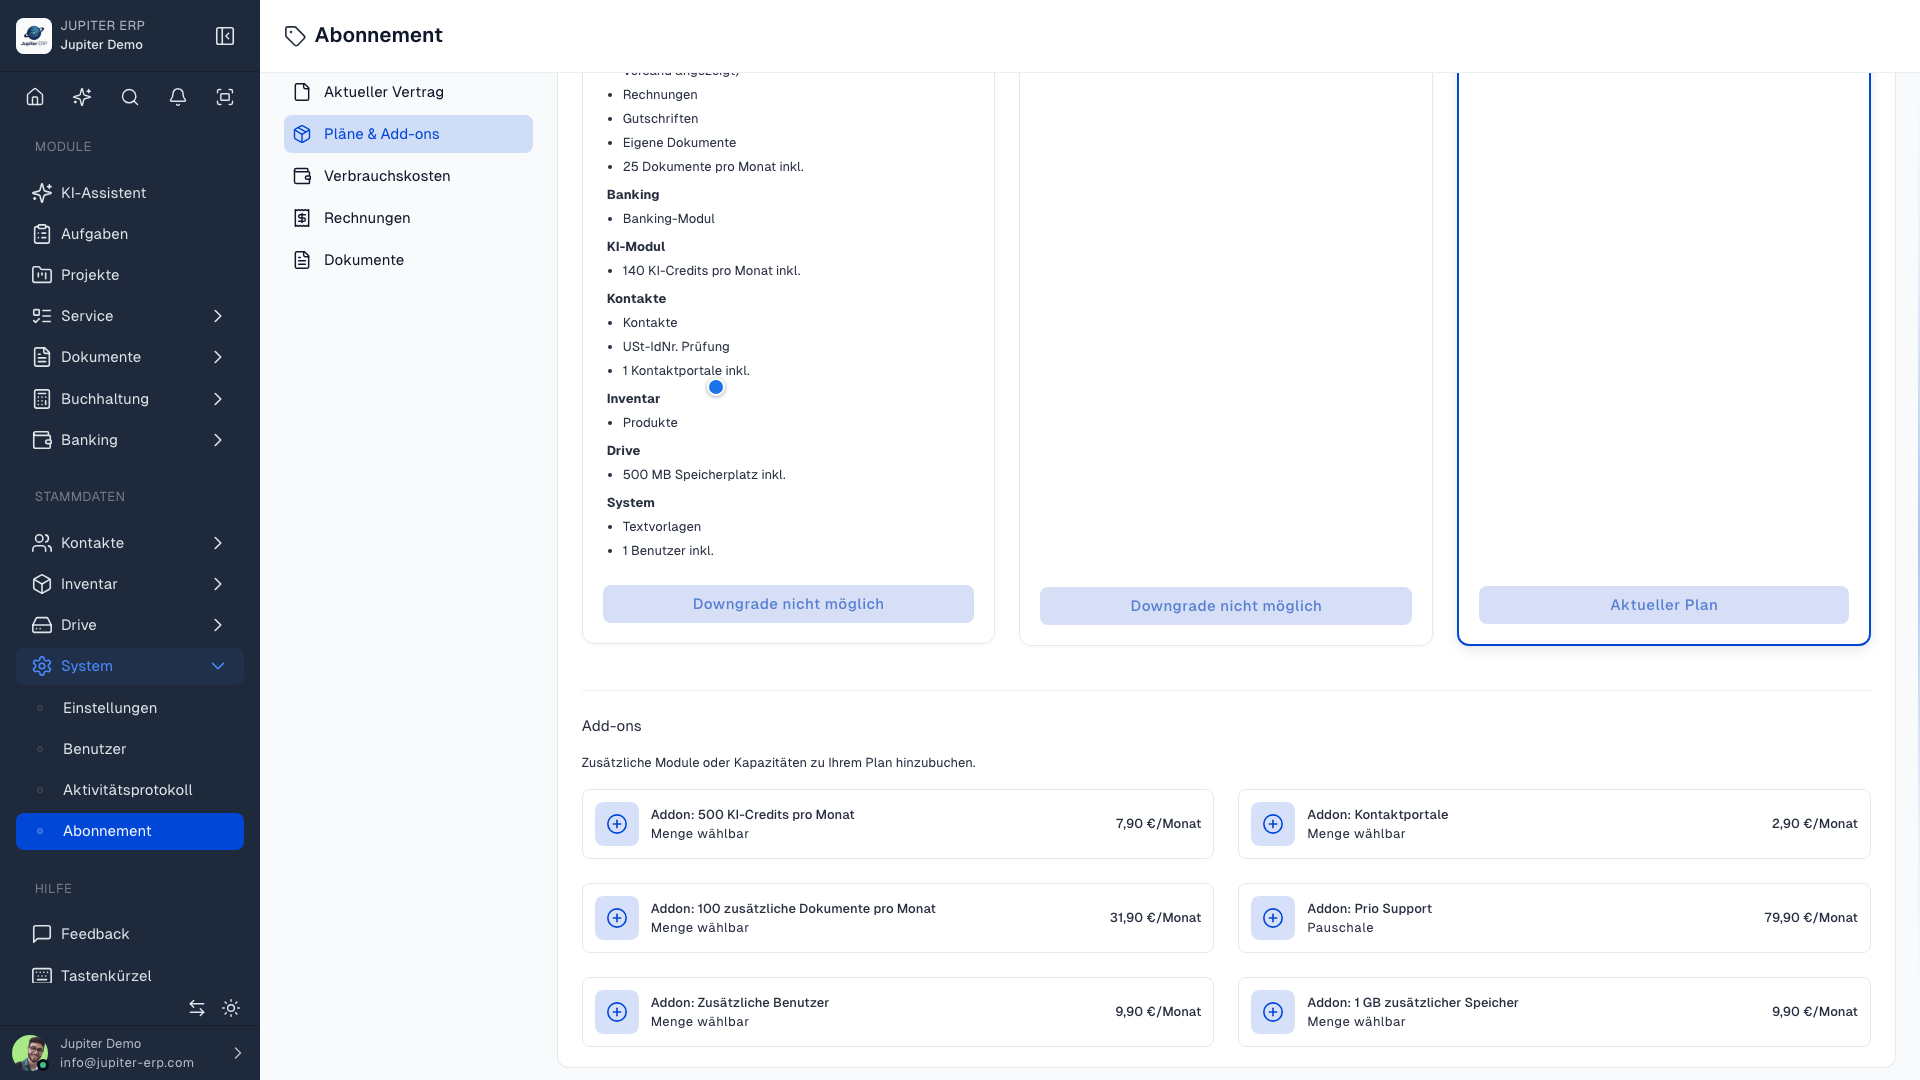Open the search magnifier icon
Screen dimensions: 1920x1080
tap(130, 97)
